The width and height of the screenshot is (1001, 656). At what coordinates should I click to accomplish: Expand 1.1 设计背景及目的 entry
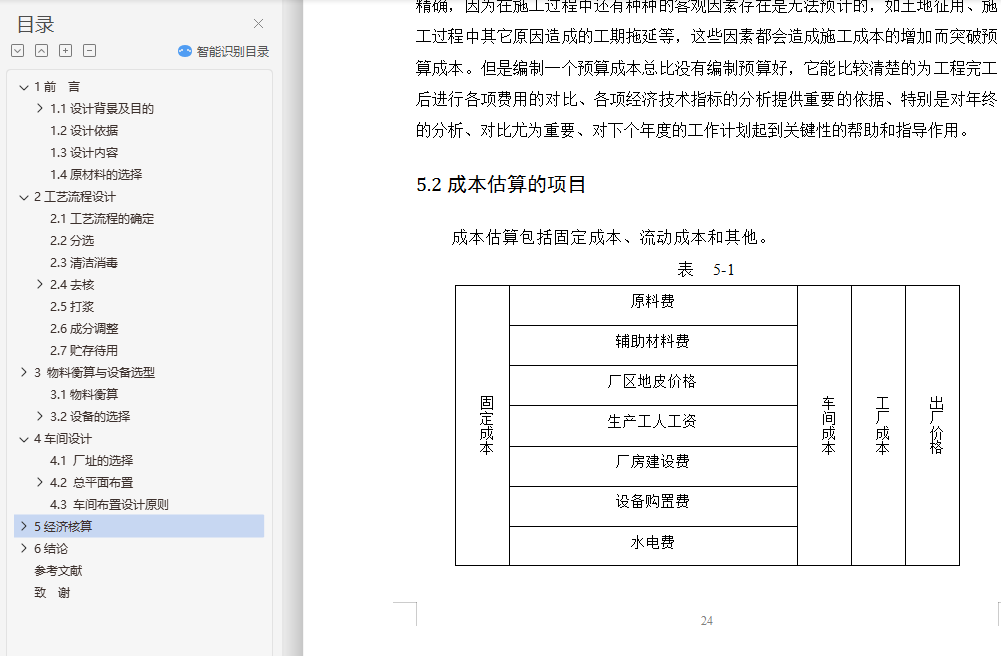pyautogui.click(x=40, y=108)
